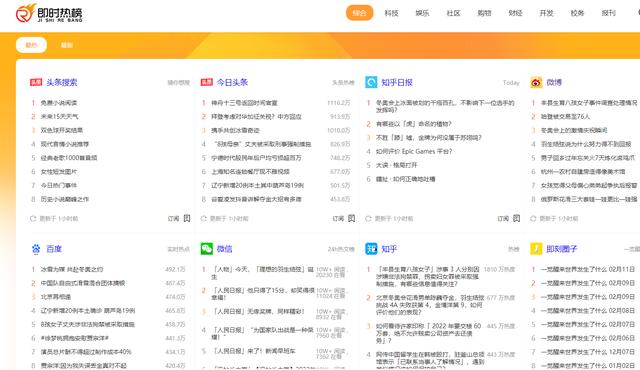The height and width of the screenshot is (370, 640).
Task: Open the 微信 card title
Action: pos(224,249)
